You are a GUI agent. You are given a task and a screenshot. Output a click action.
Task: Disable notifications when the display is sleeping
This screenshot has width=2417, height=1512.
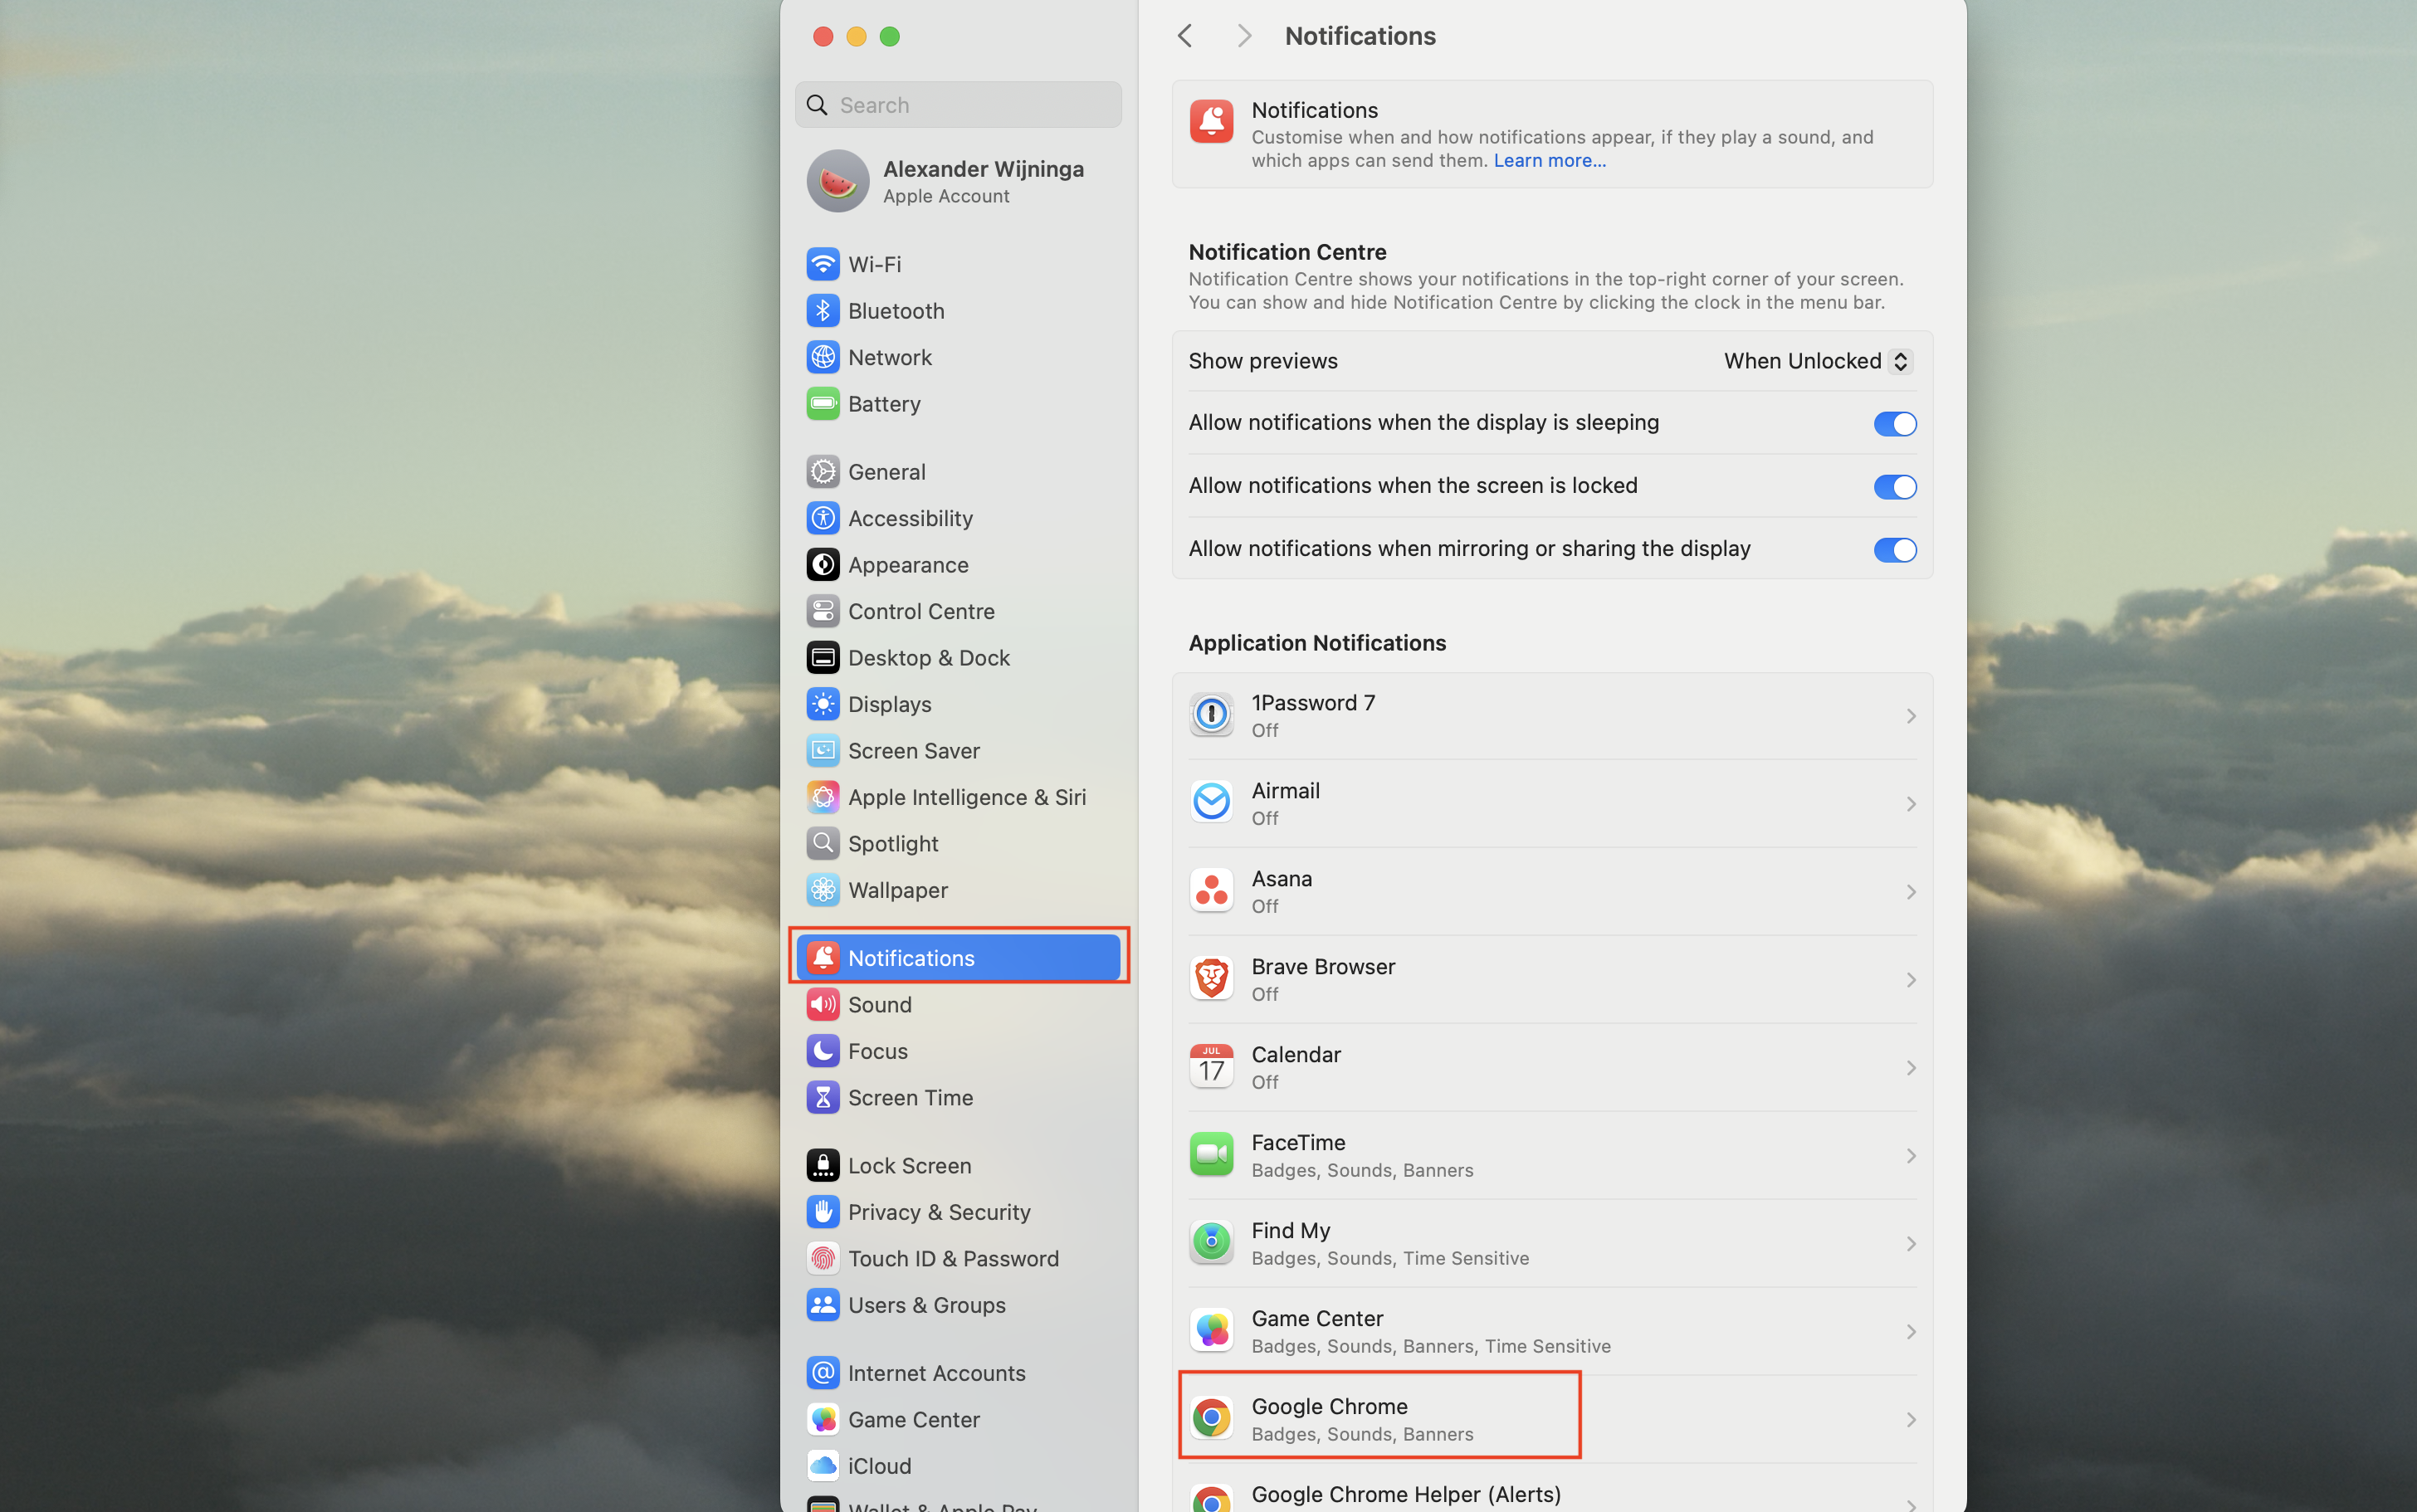pyautogui.click(x=1893, y=423)
